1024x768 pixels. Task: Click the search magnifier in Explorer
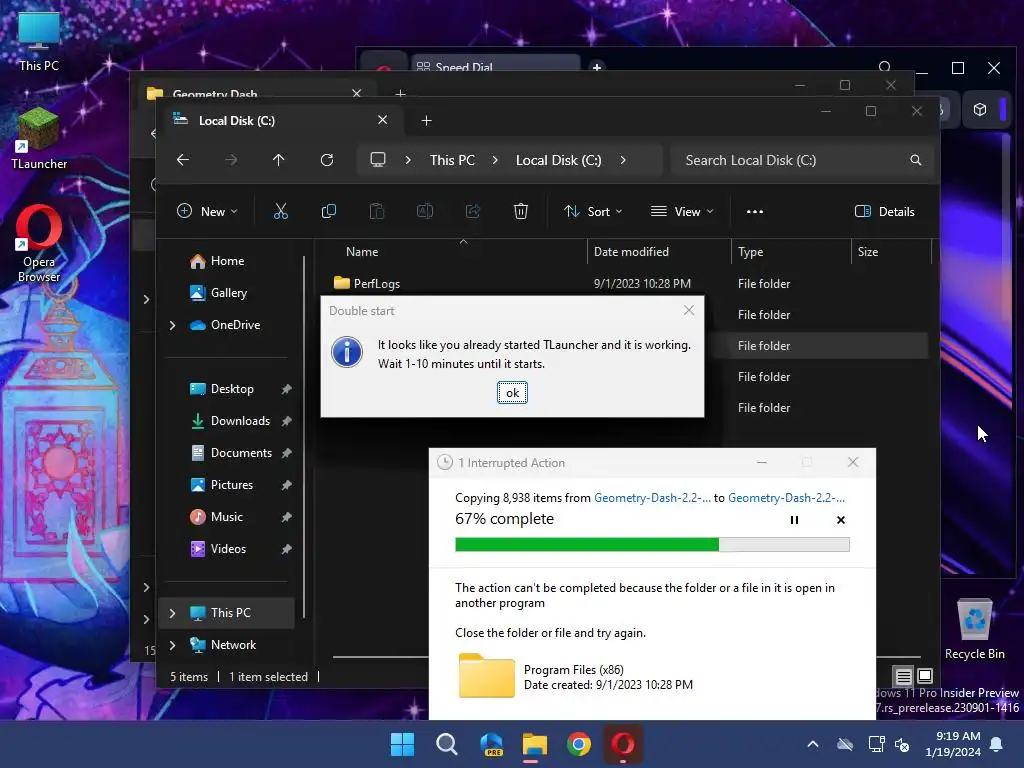(x=916, y=160)
